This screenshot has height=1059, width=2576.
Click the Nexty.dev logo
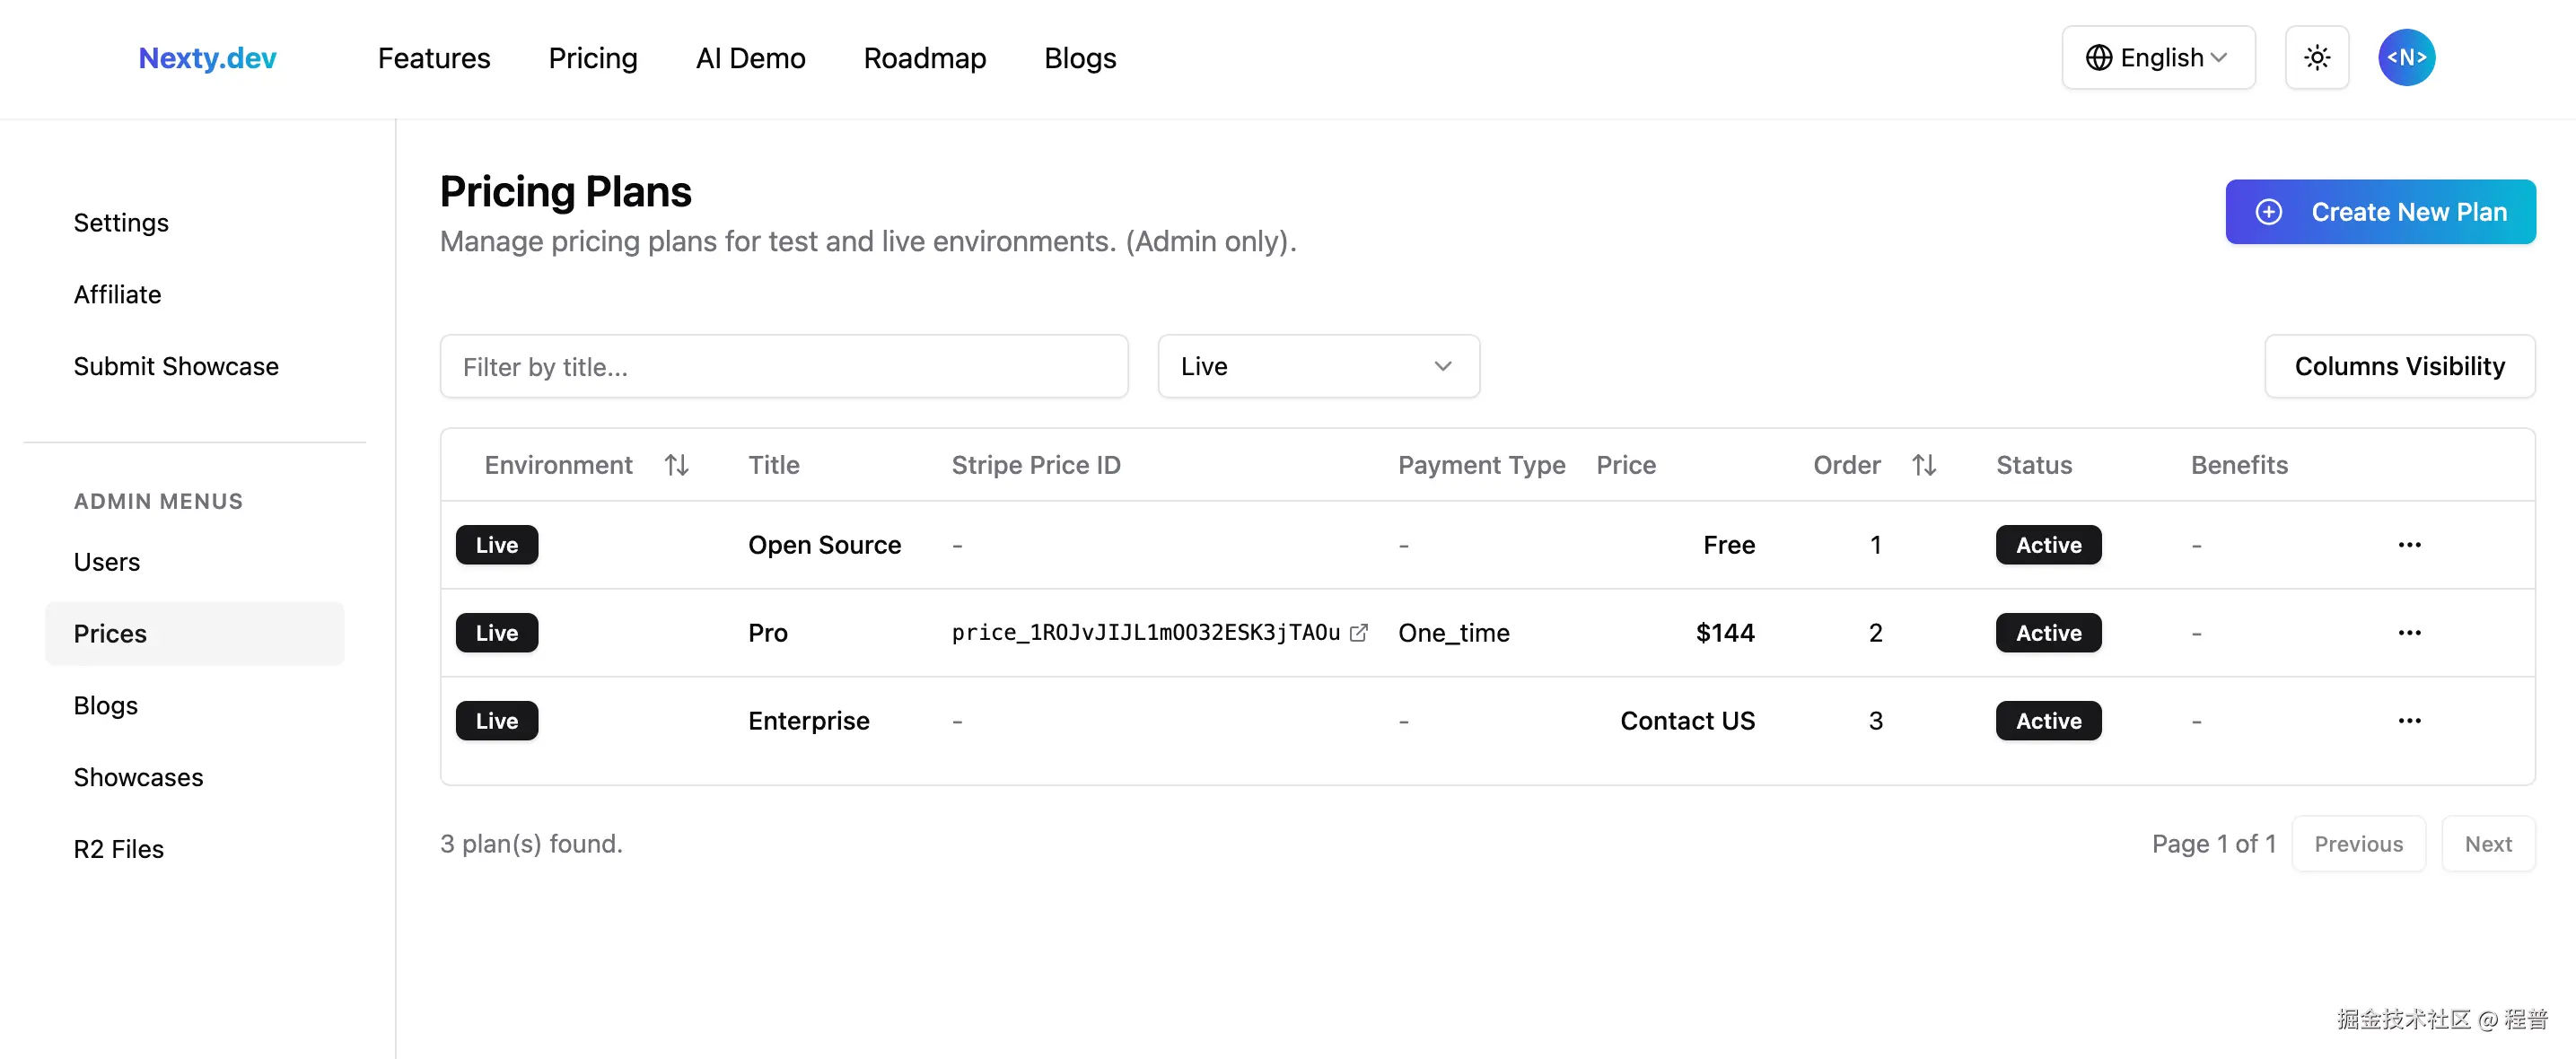coord(207,57)
